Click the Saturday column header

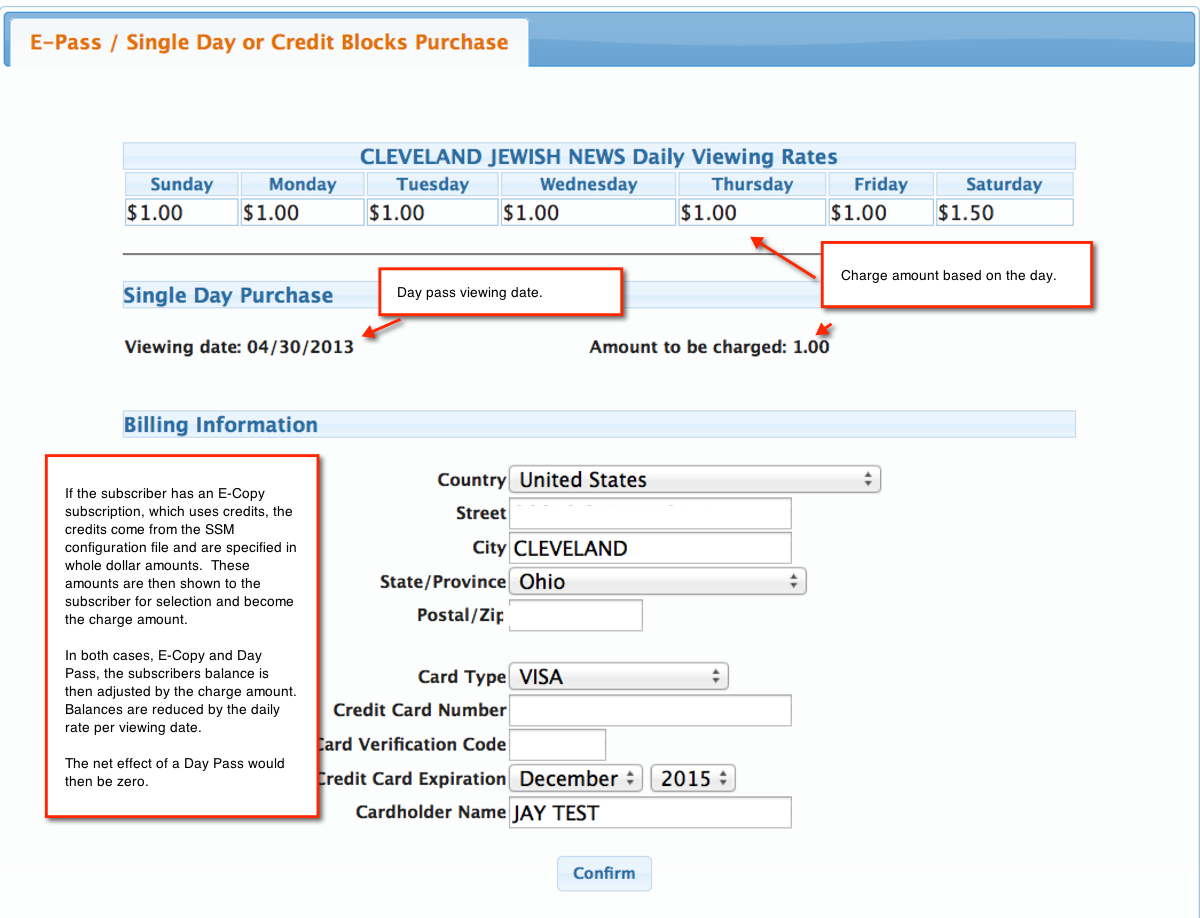1004,184
